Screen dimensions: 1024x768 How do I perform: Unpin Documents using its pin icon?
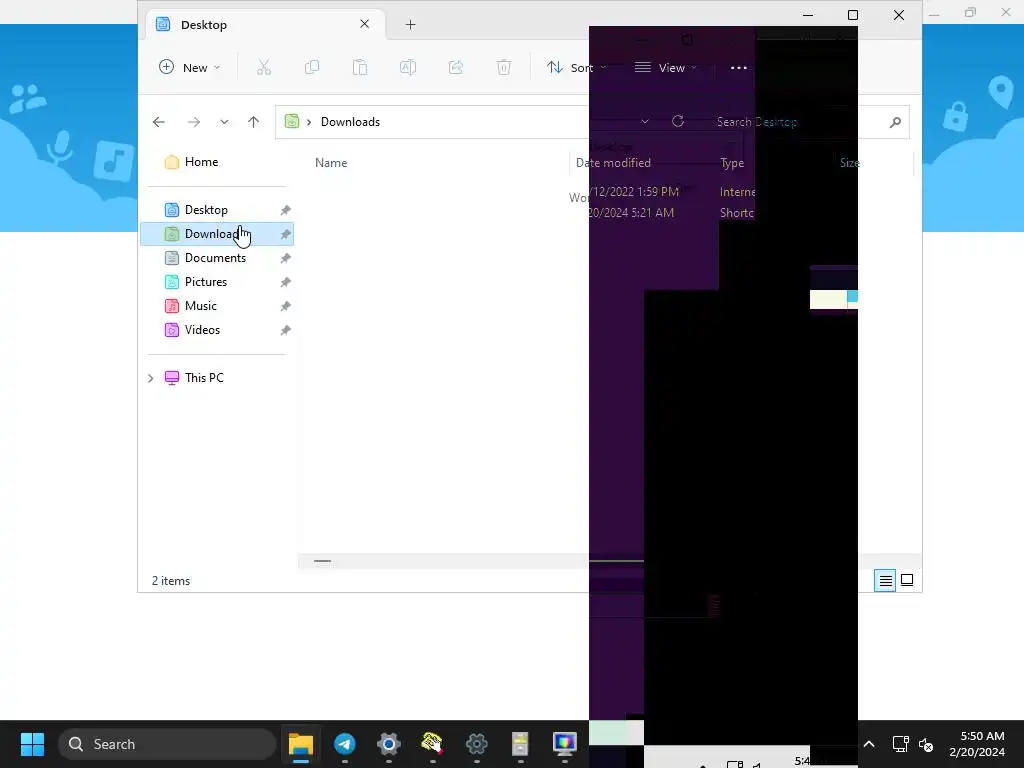[x=285, y=259]
